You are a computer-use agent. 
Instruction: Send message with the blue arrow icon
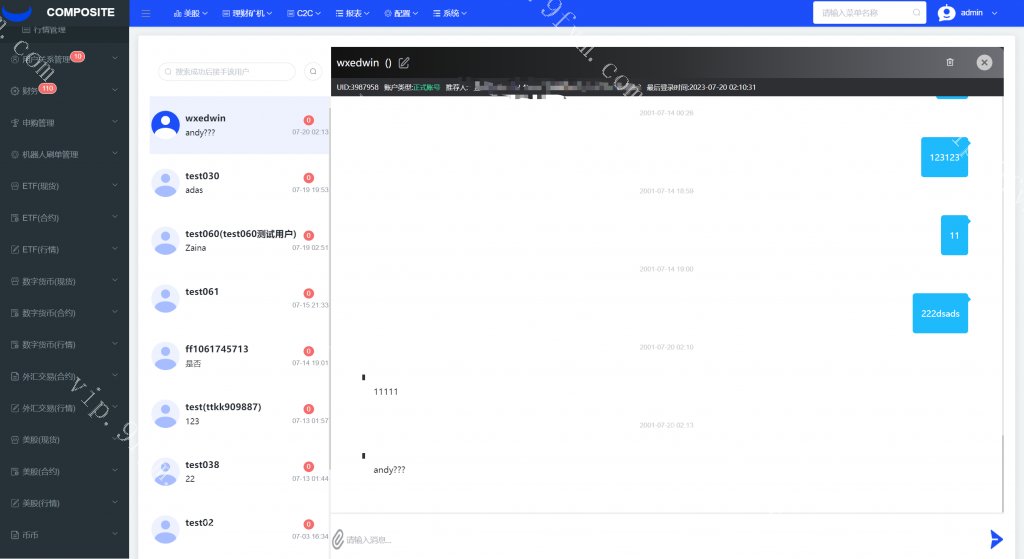click(x=996, y=539)
